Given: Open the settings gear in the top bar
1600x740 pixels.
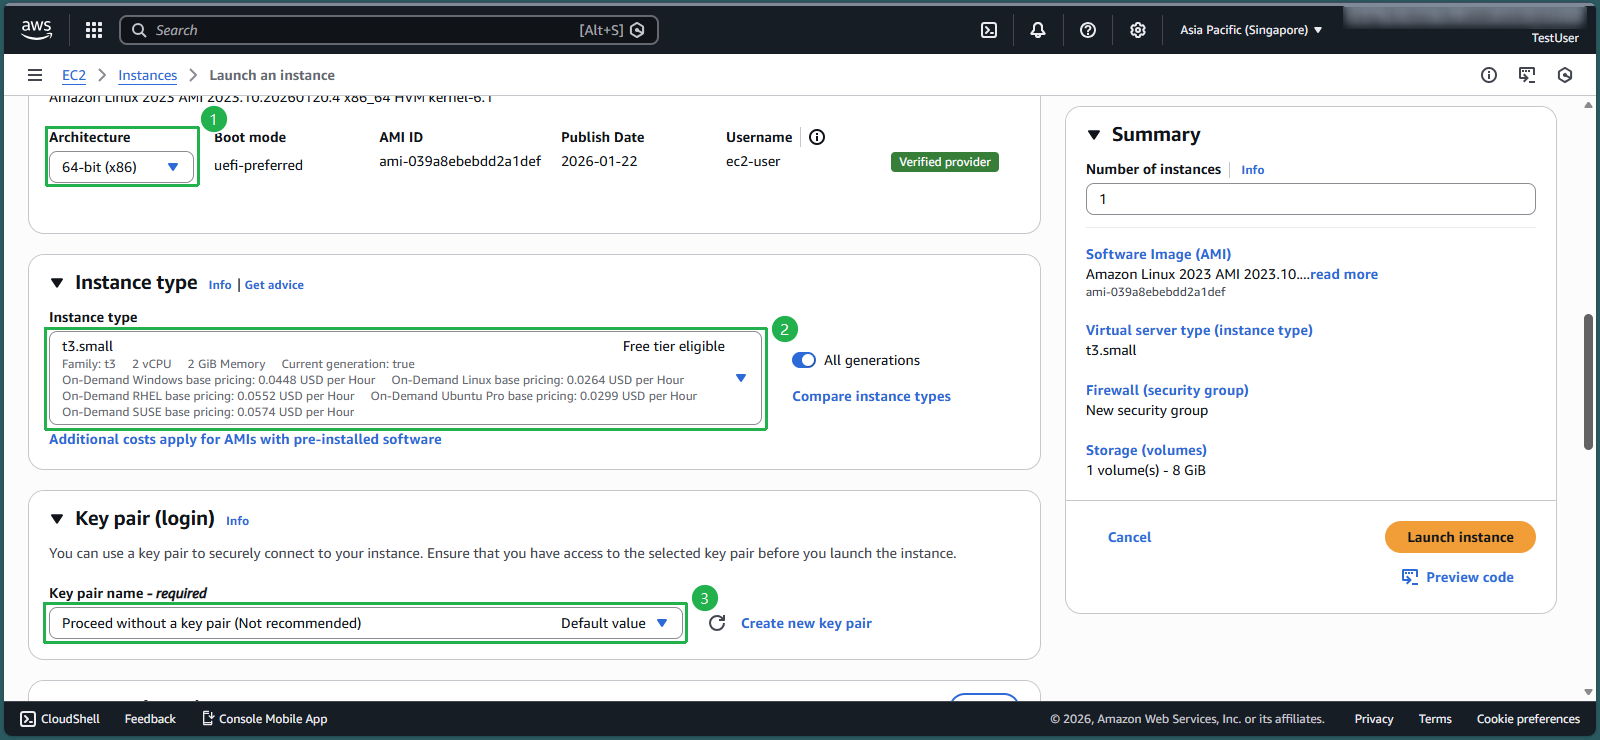Looking at the screenshot, I should (1138, 30).
